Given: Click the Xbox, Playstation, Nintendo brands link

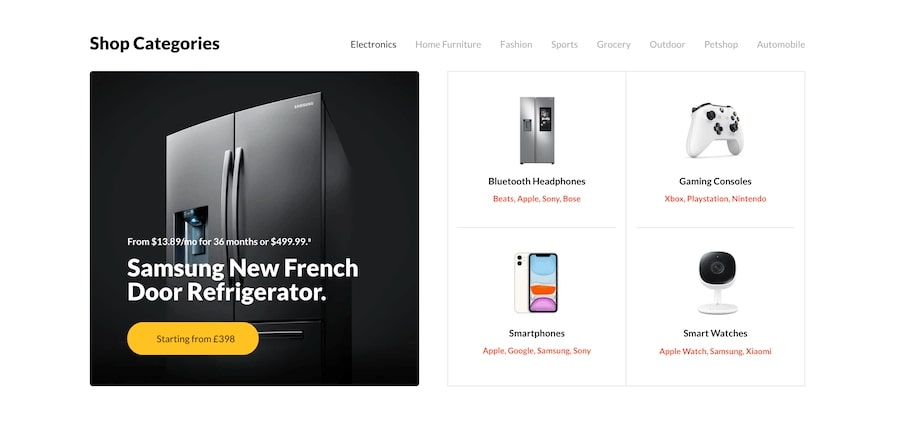Looking at the screenshot, I should click(x=715, y=199).
